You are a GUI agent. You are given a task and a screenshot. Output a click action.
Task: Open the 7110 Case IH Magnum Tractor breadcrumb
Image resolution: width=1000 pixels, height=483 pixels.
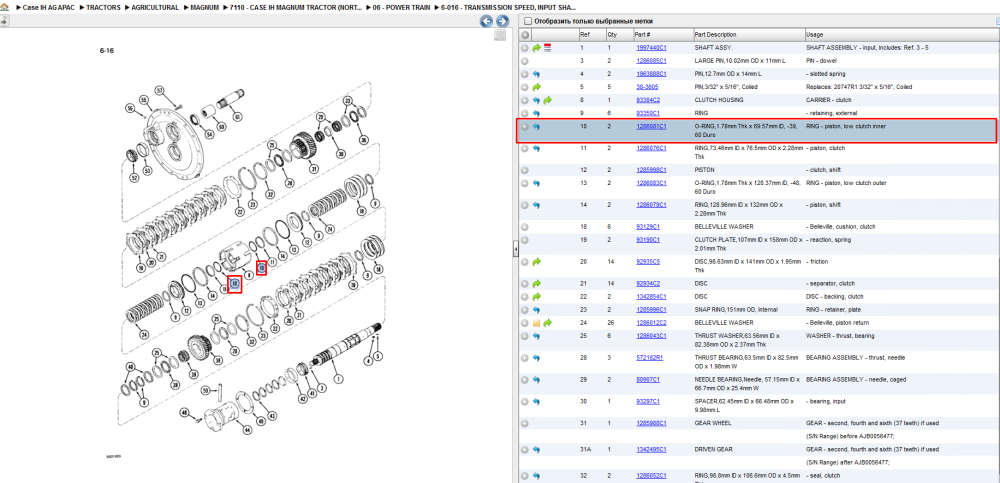point(298,7)
